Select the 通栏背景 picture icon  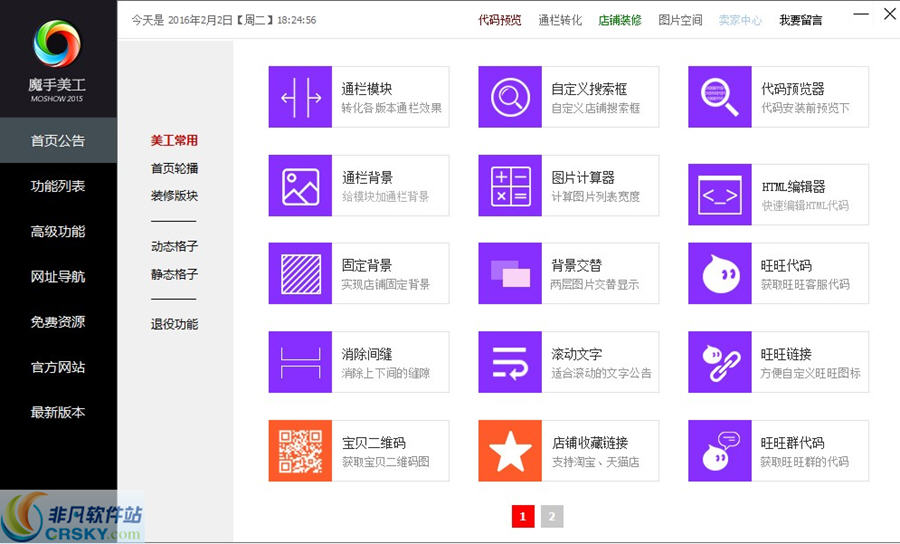point(300,185)
